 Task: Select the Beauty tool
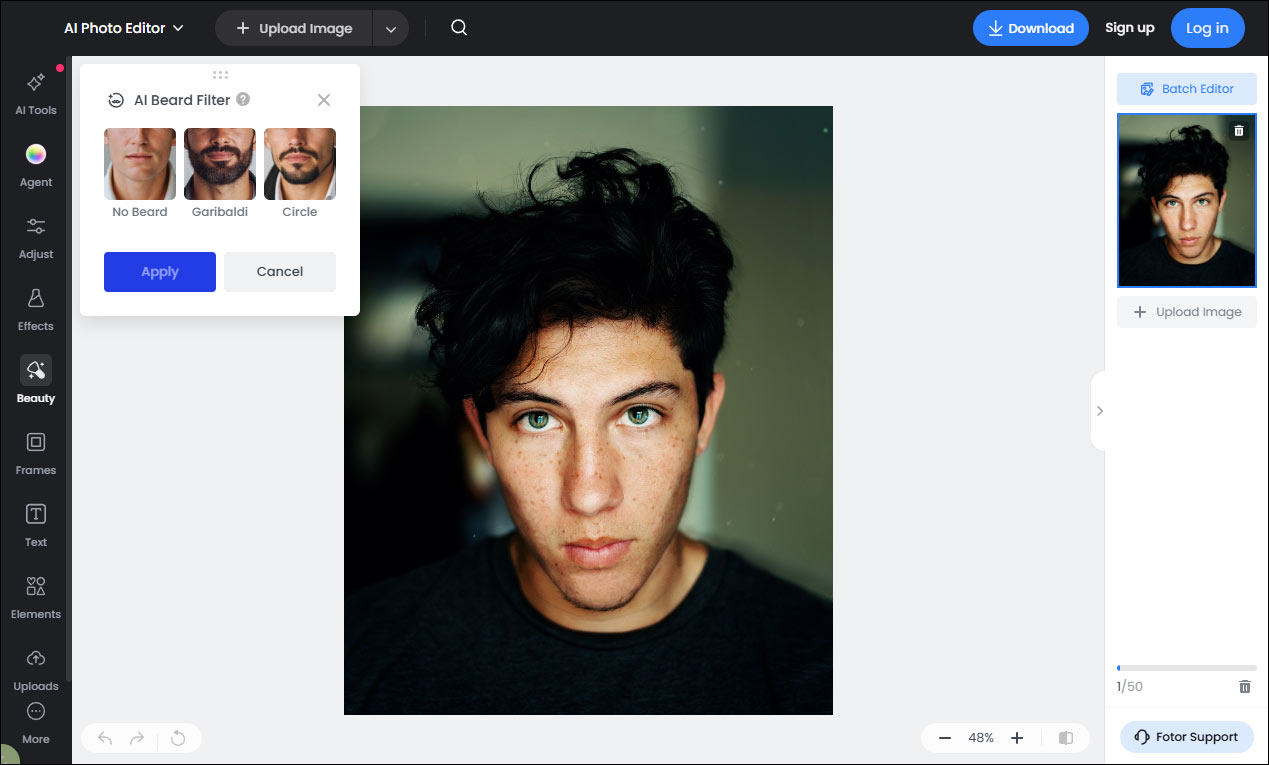tap(35, 381)
